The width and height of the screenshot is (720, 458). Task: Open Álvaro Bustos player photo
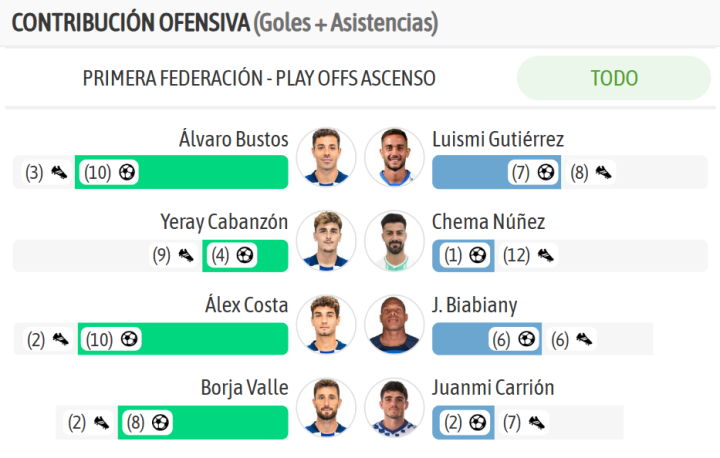pyautogui.click(x=326, y=157)
